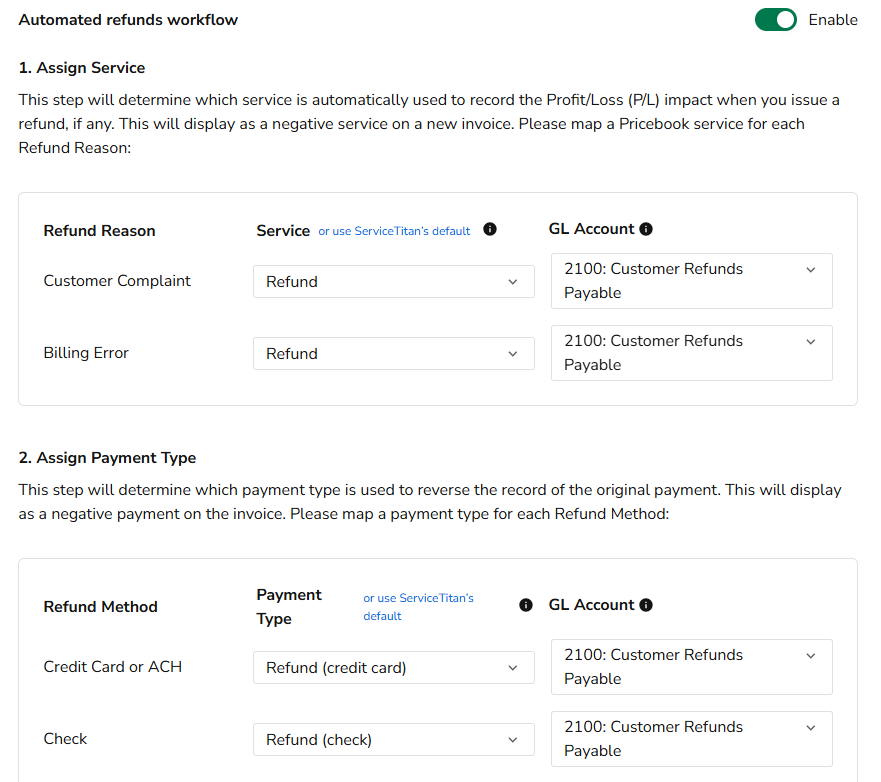
Task: Expand Check refund GL Account dropdown
Action: pos(691,739)
